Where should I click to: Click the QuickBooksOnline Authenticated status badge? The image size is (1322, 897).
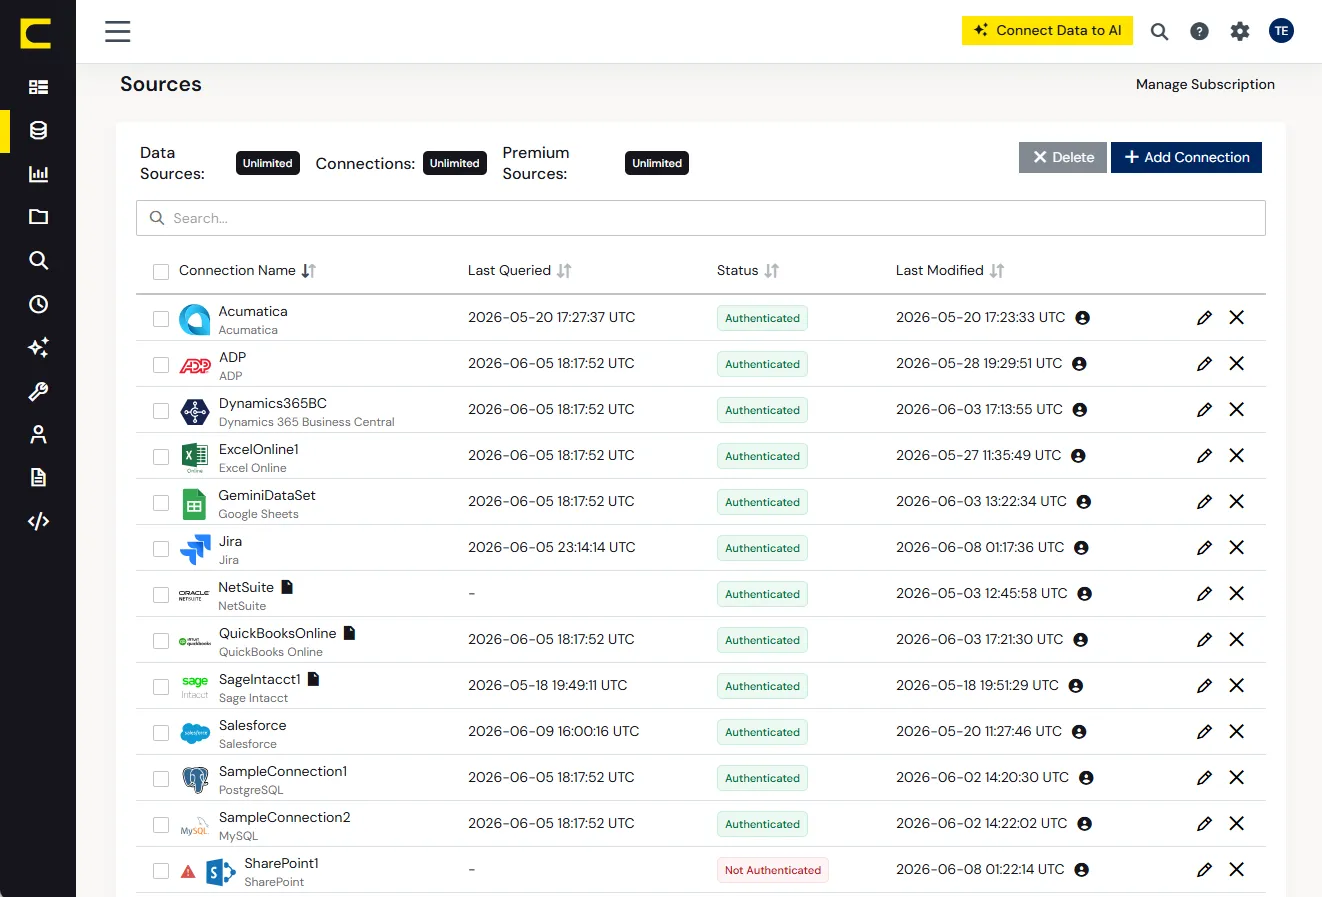[762, 640]
